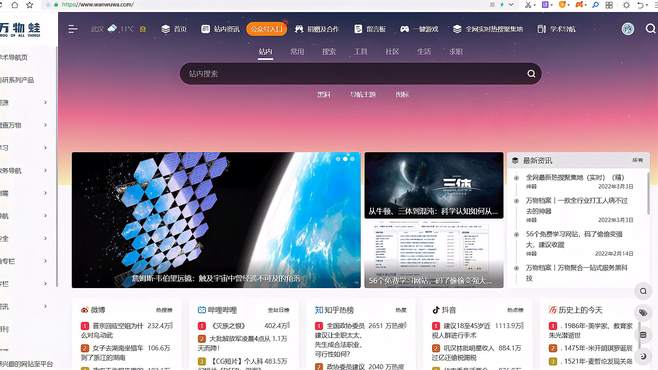Click the orange 公众号入口 button
The height and width of the screenshot is (370, 658).
pos(266,29)
